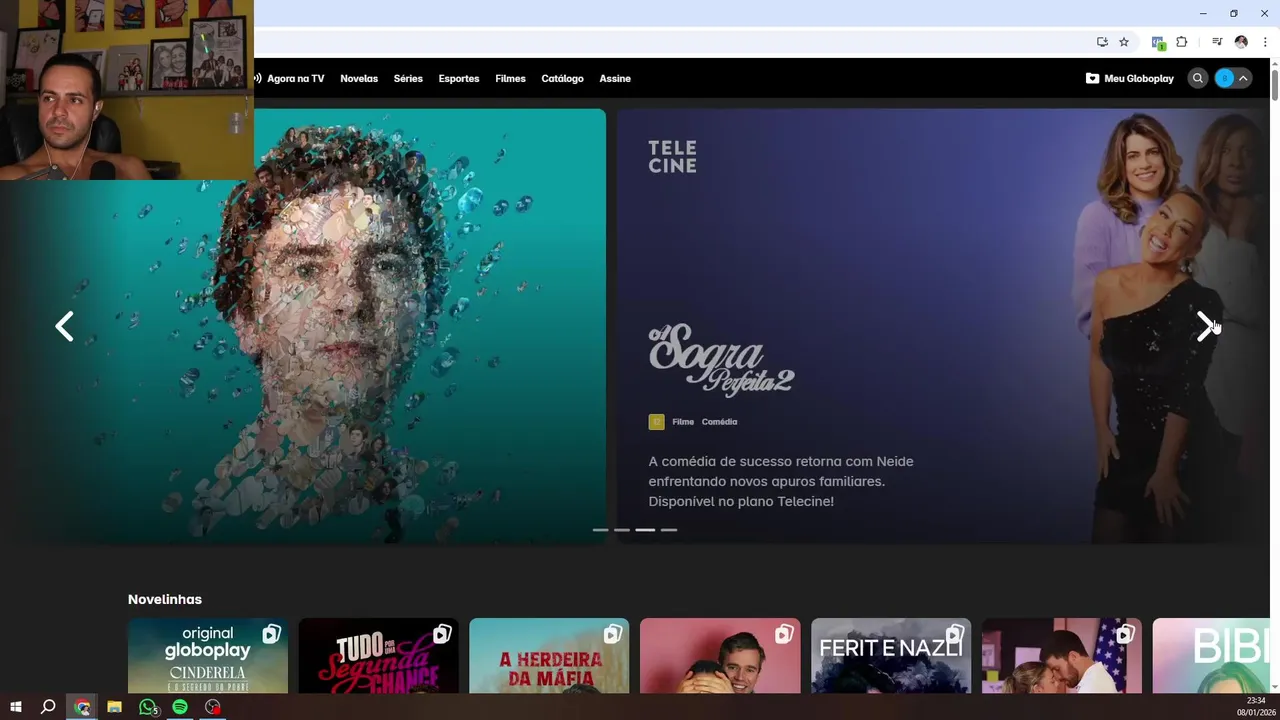Select the fourth carousel indicator dash
This screenshot has width=1280, height=720.
[x=669, y=529]
